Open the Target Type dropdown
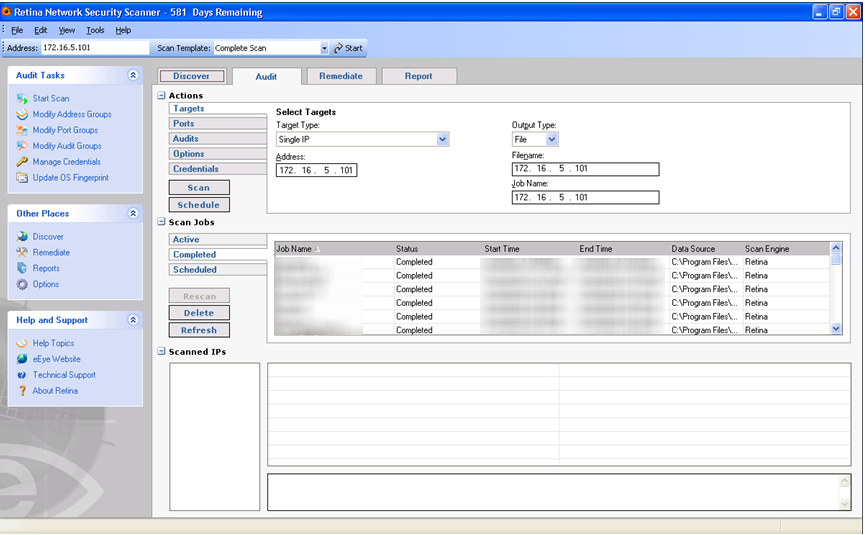This screenshot has height=535, width=865. tap(442, 140)
